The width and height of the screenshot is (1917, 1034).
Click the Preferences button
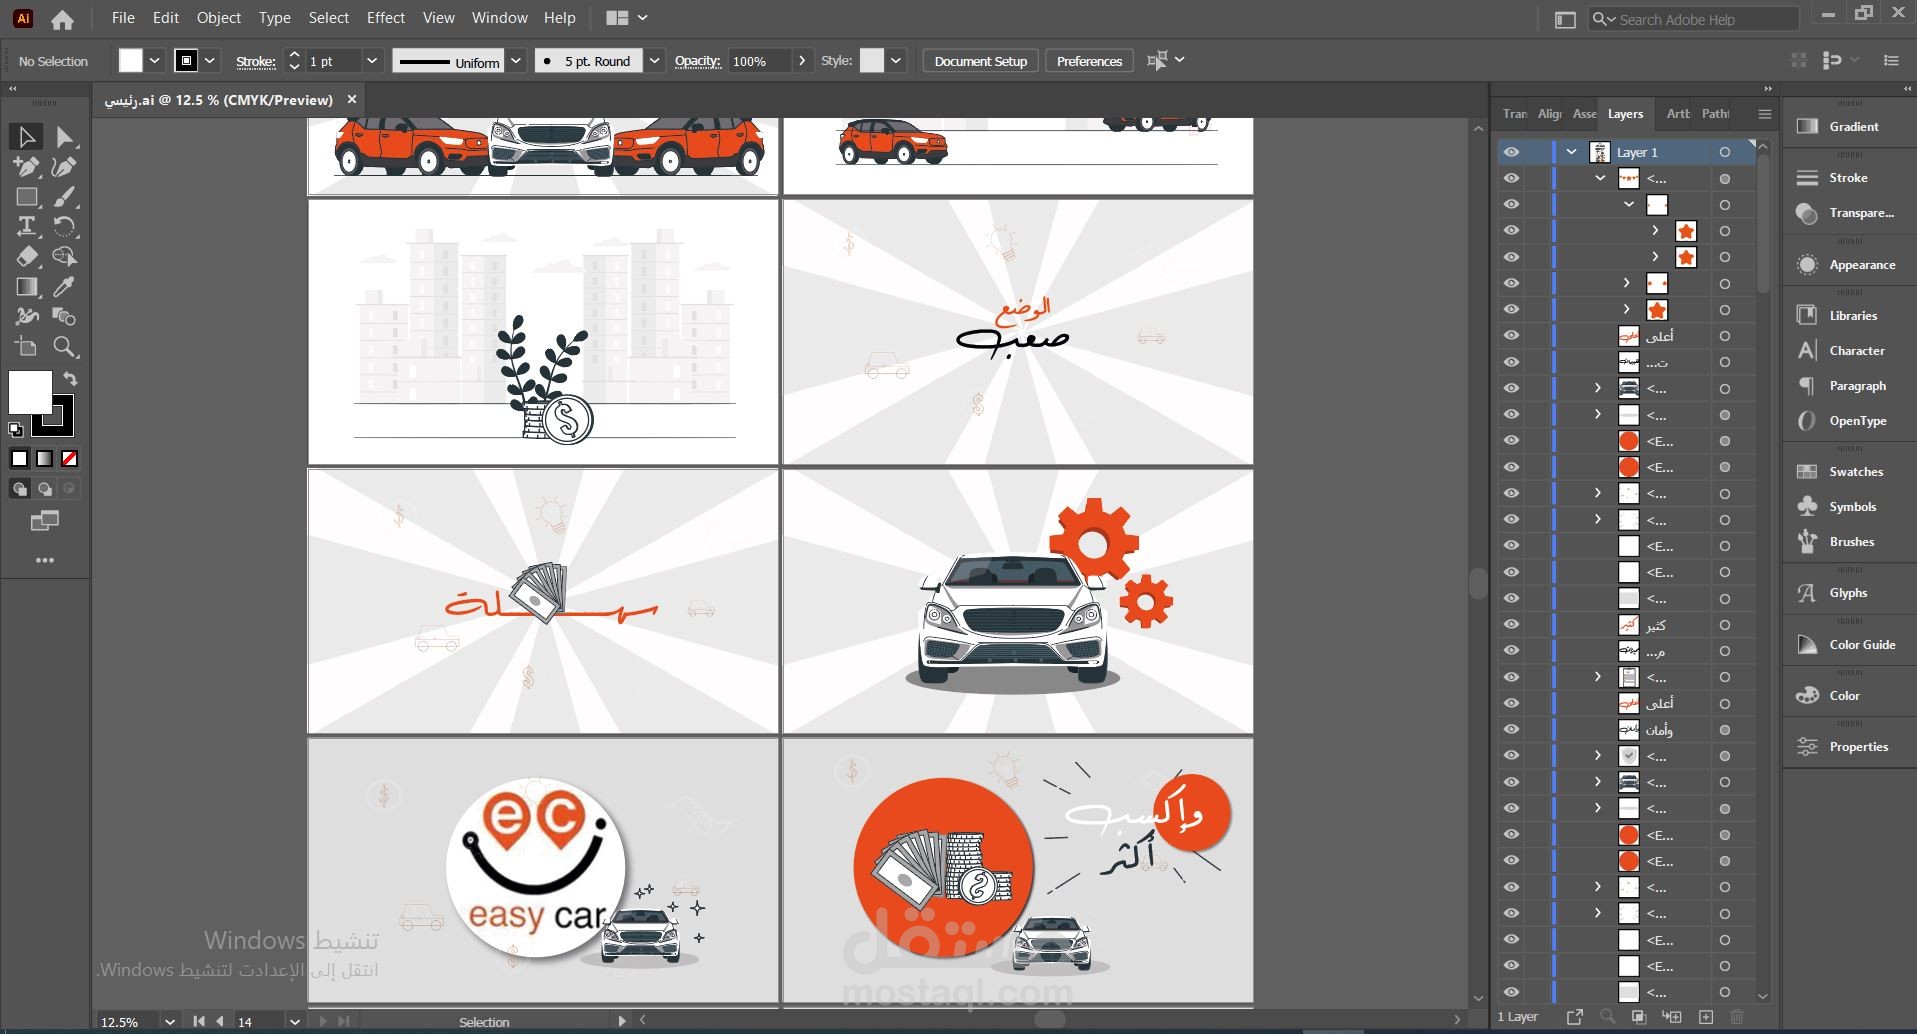pos(1089,61)
